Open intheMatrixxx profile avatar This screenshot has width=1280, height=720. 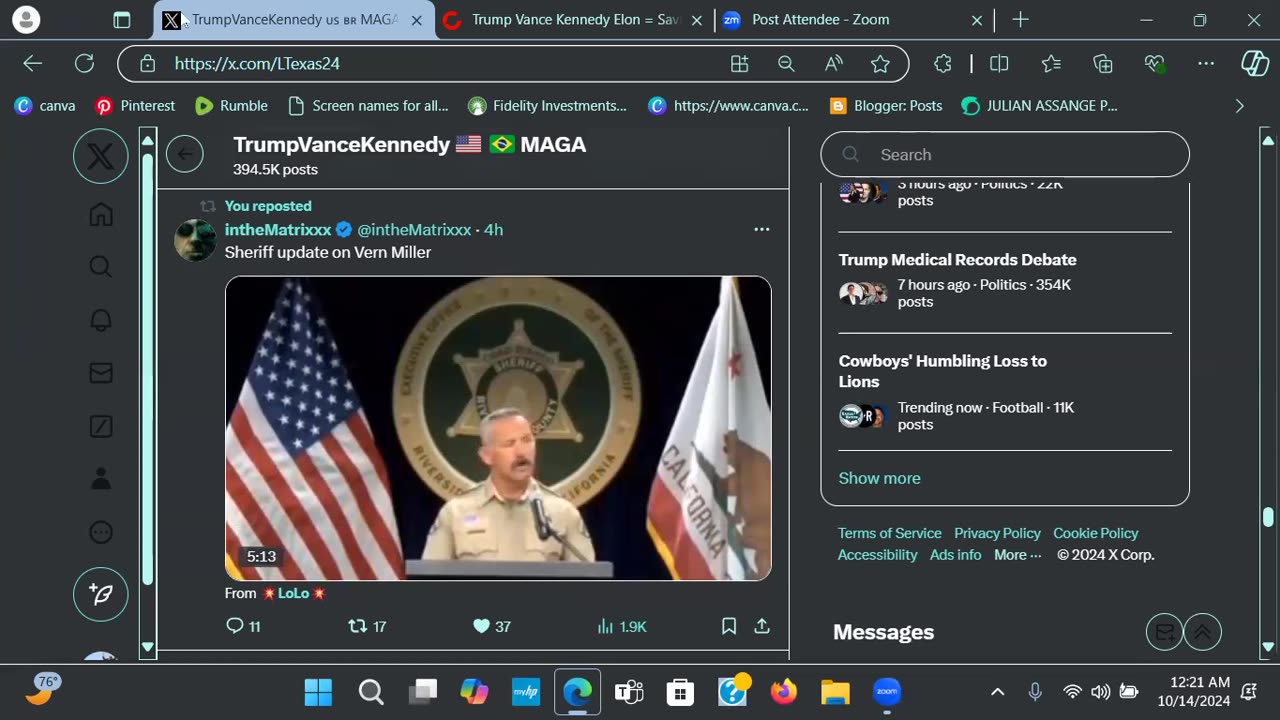[x=195, y=240]
